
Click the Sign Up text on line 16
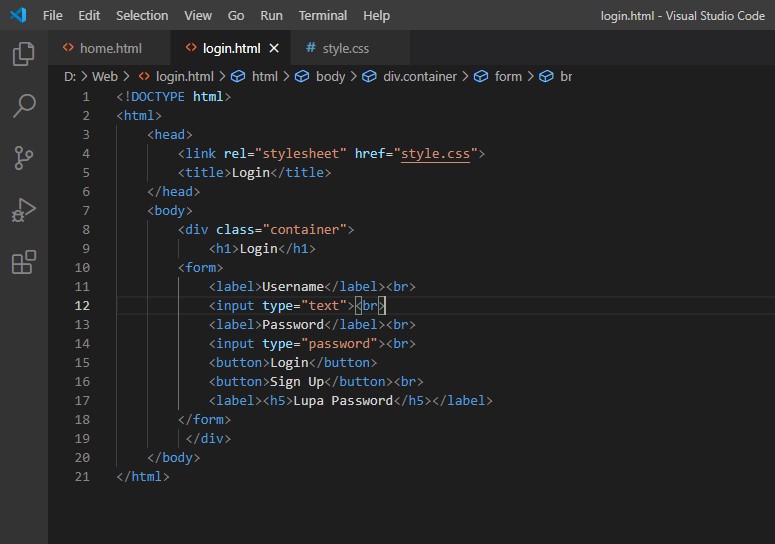pyautogui.click(x=297, y=381)
